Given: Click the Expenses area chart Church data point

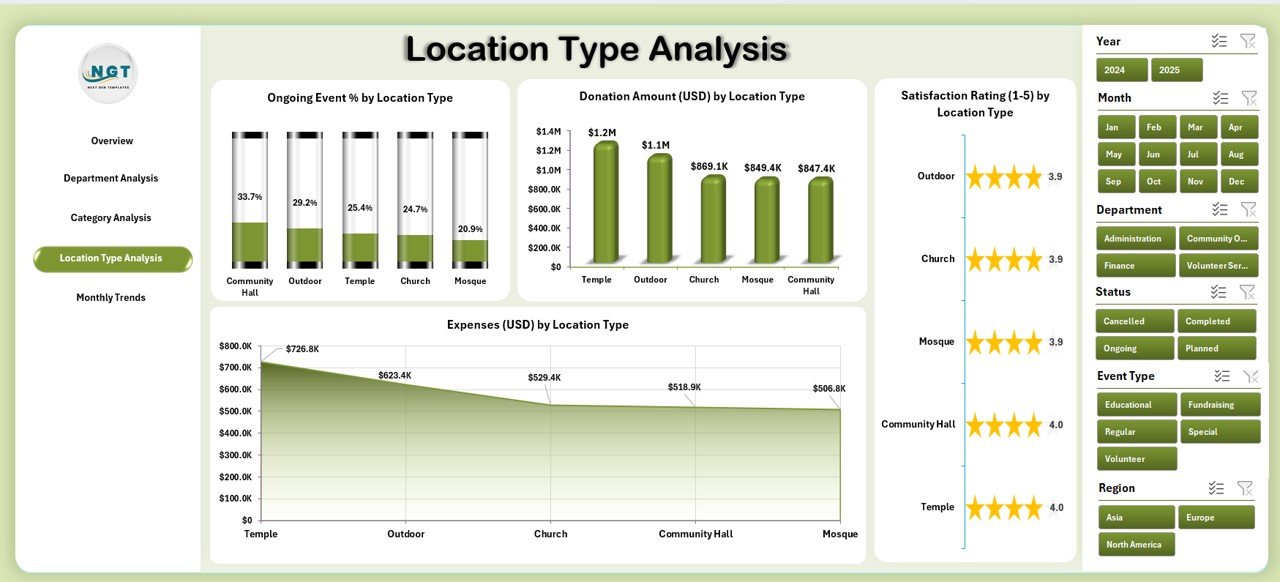Looking at the screenshot, I should 550,404.
